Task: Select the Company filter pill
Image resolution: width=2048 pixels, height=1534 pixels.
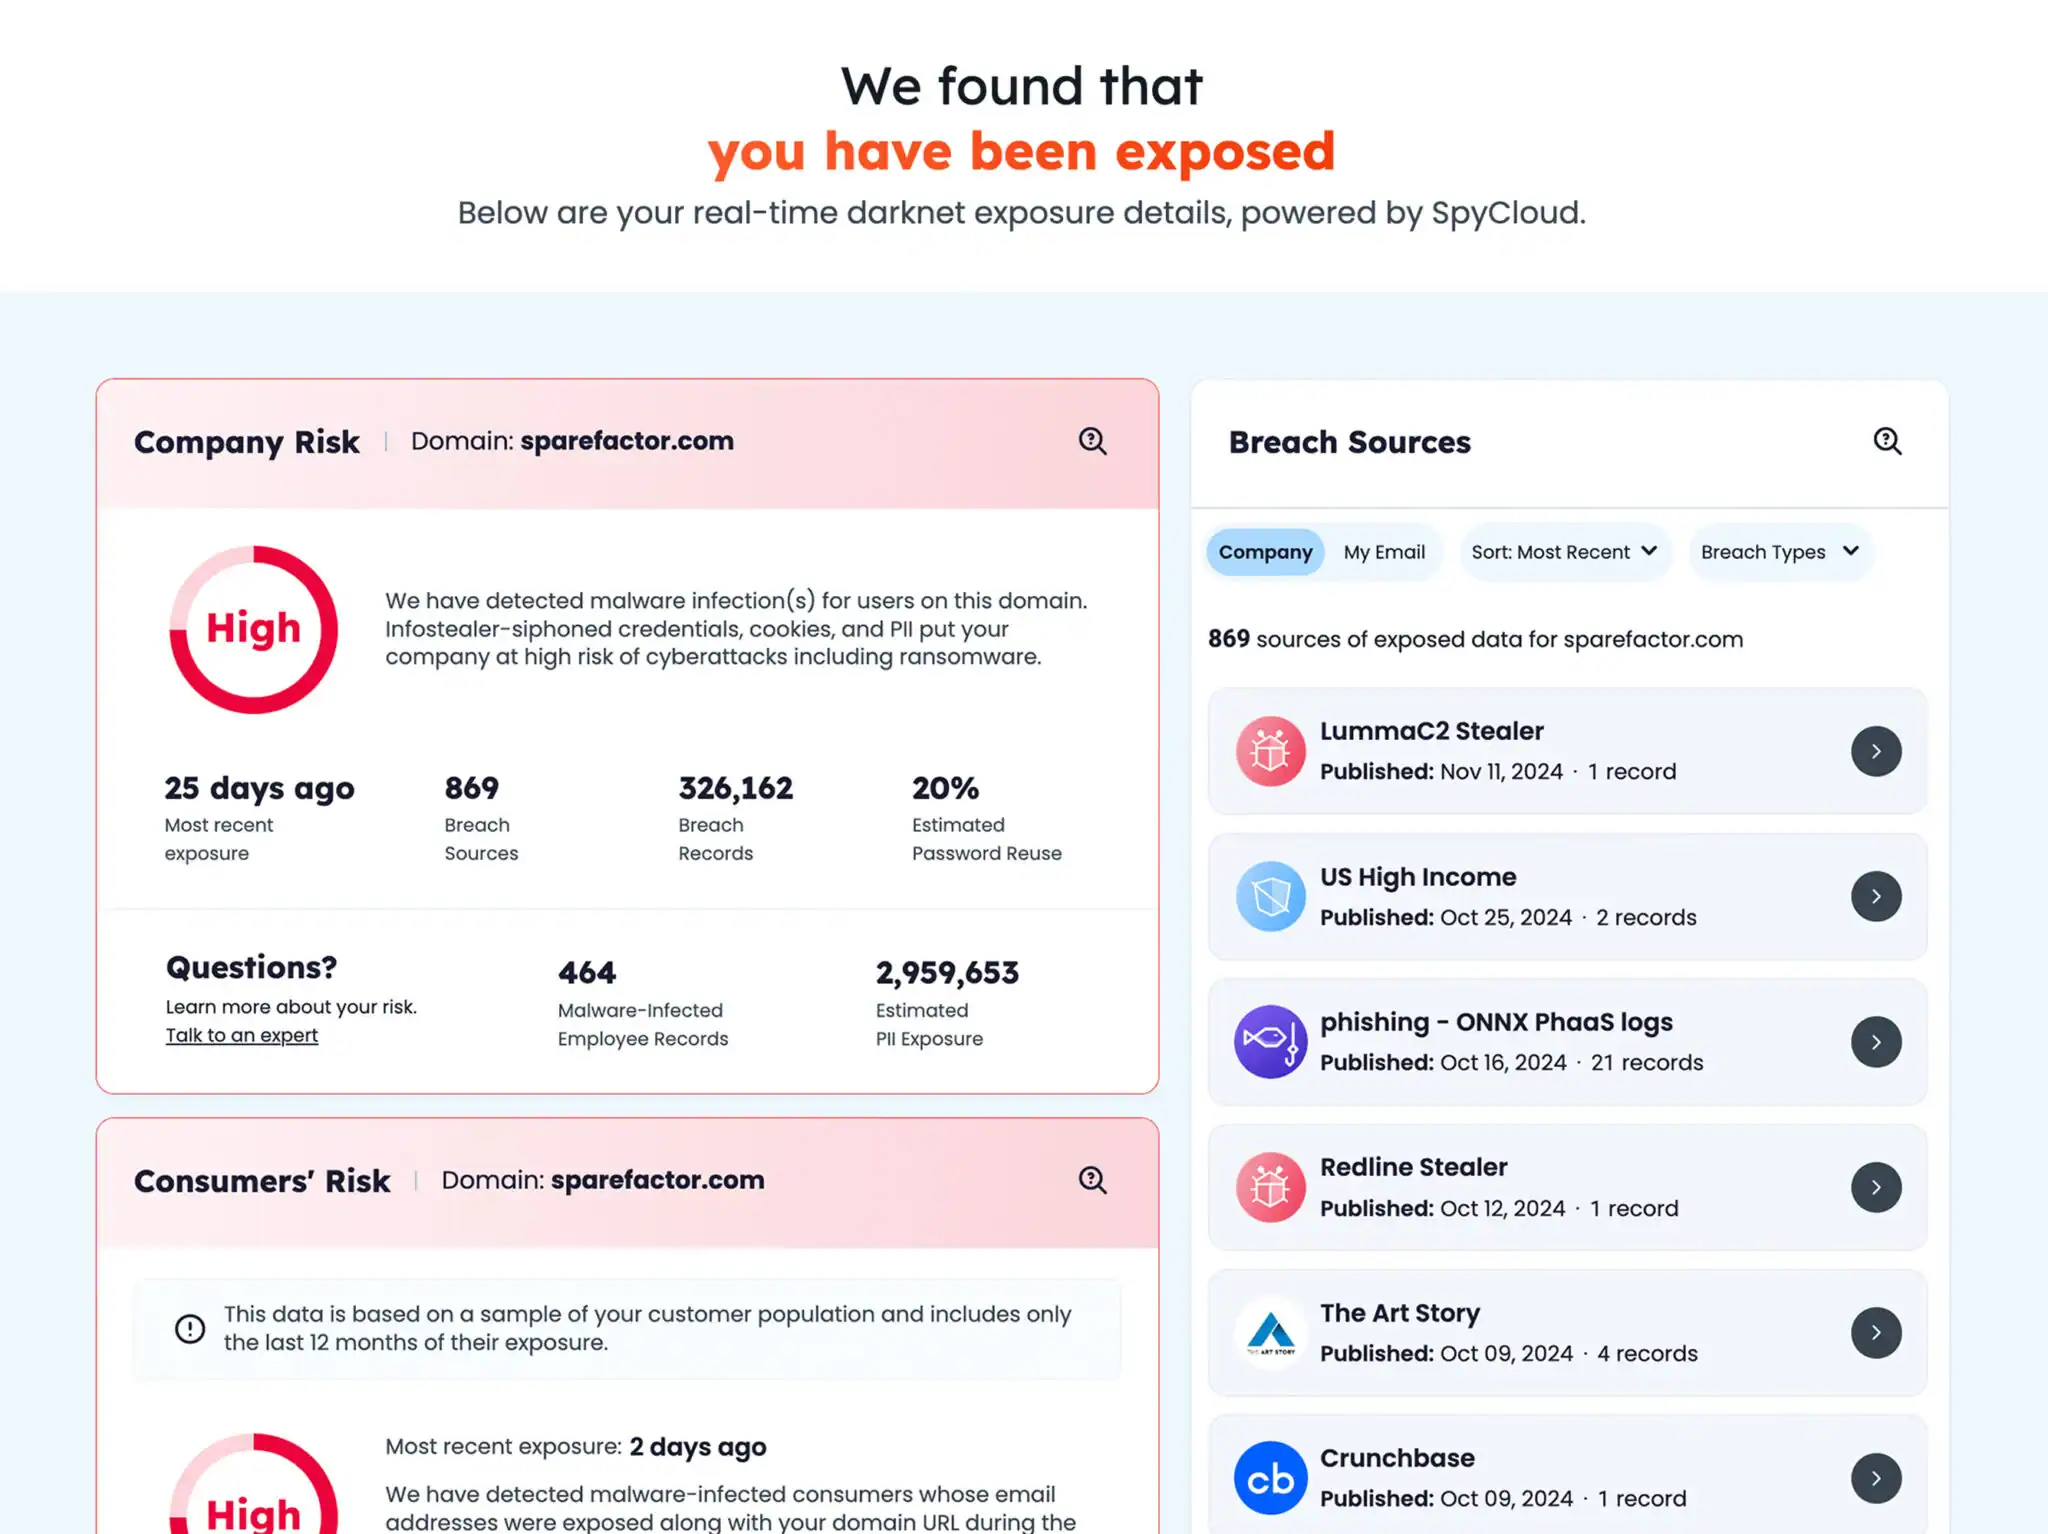Action: click(1265, 552)
